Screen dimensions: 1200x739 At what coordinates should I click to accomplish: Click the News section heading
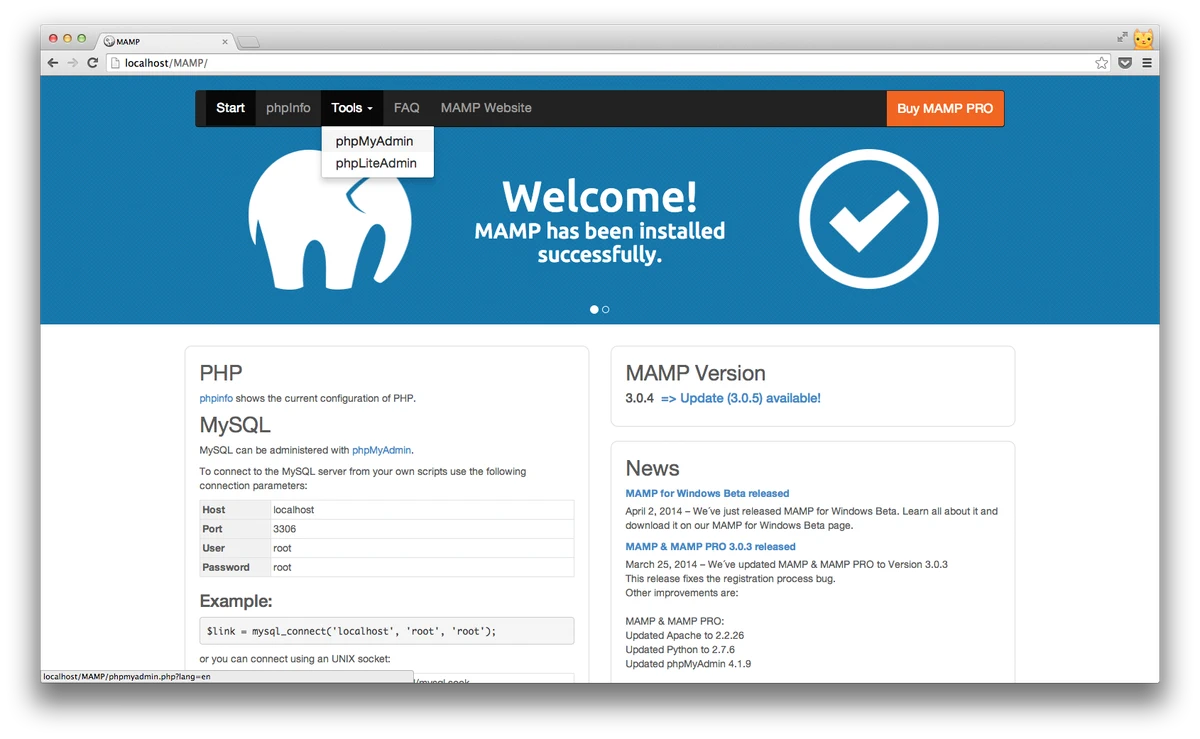[652, 468]
